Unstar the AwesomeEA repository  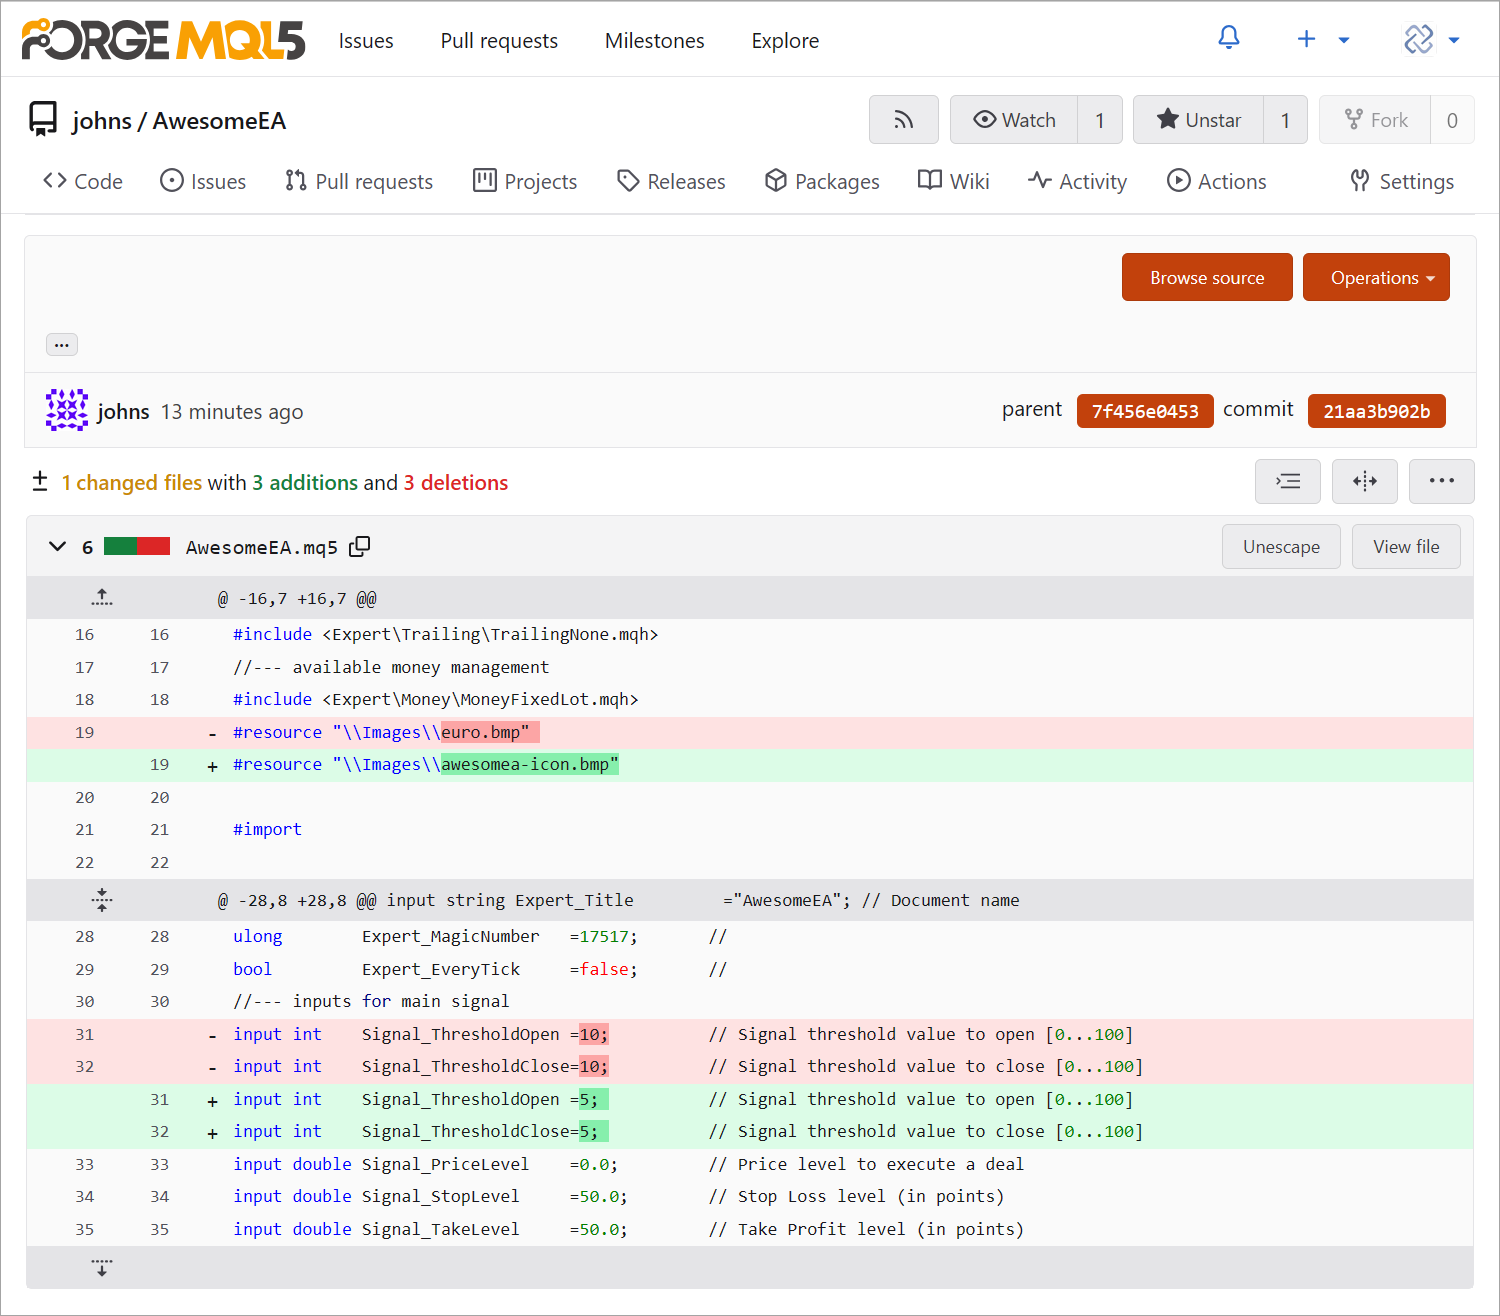1198,120
